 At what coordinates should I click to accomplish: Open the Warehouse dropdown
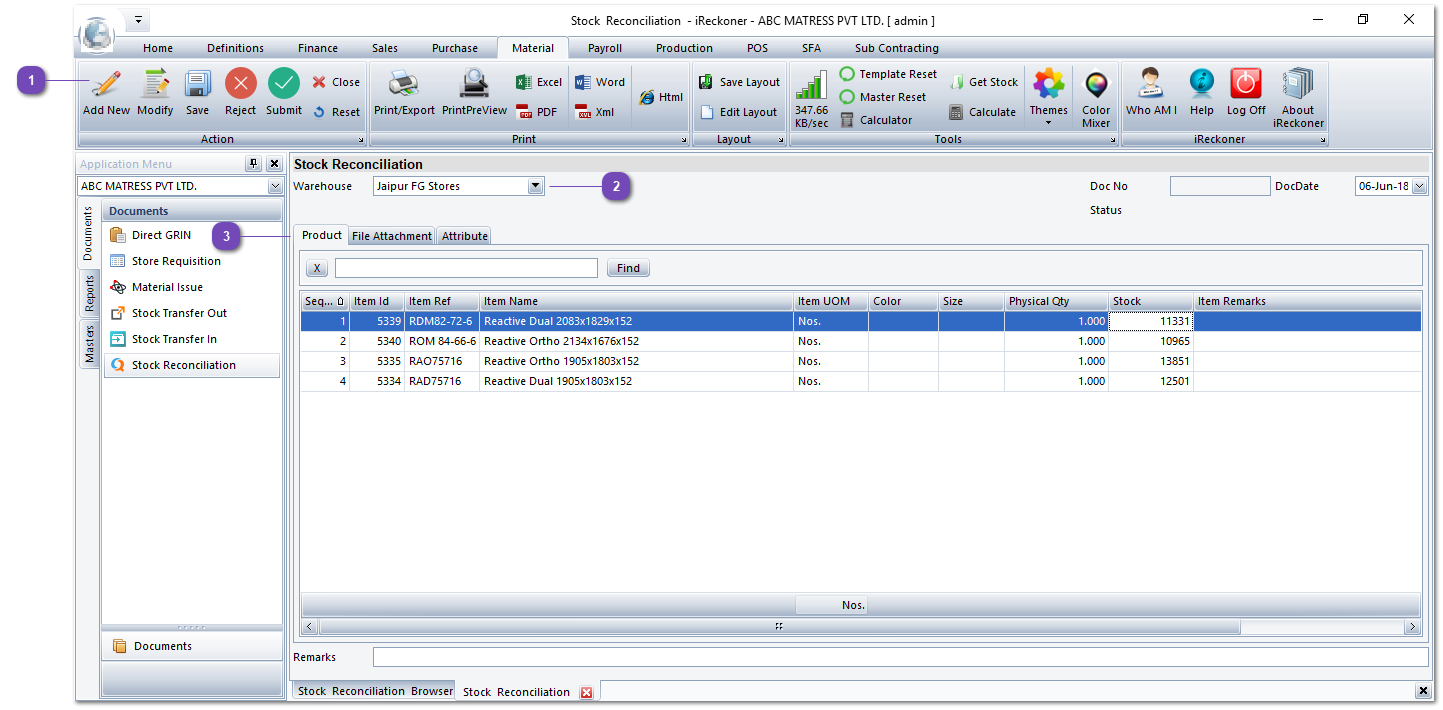pyautogui.click(x=536, y=185)
